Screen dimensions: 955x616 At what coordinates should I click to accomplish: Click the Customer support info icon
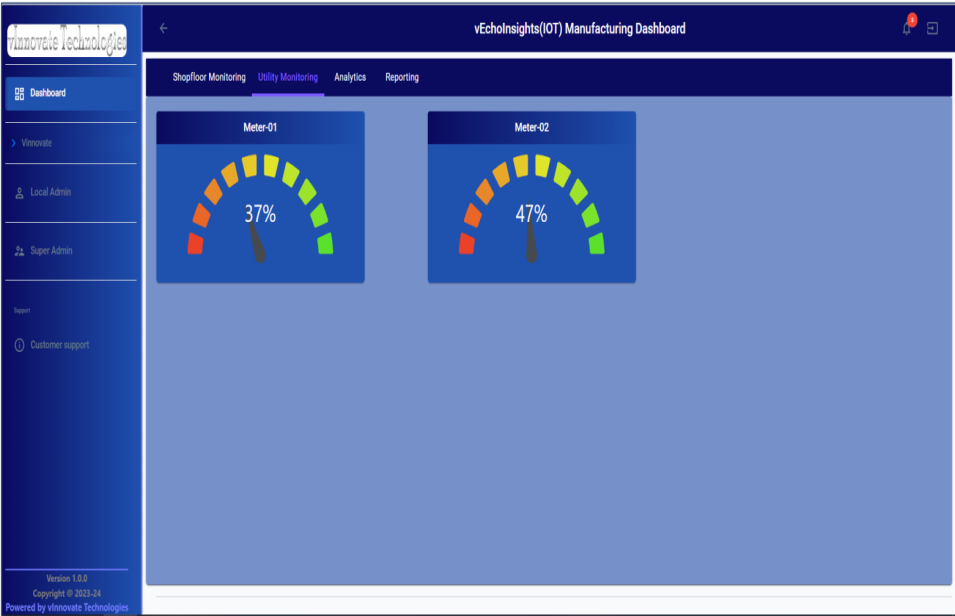(x=19, y=345)
